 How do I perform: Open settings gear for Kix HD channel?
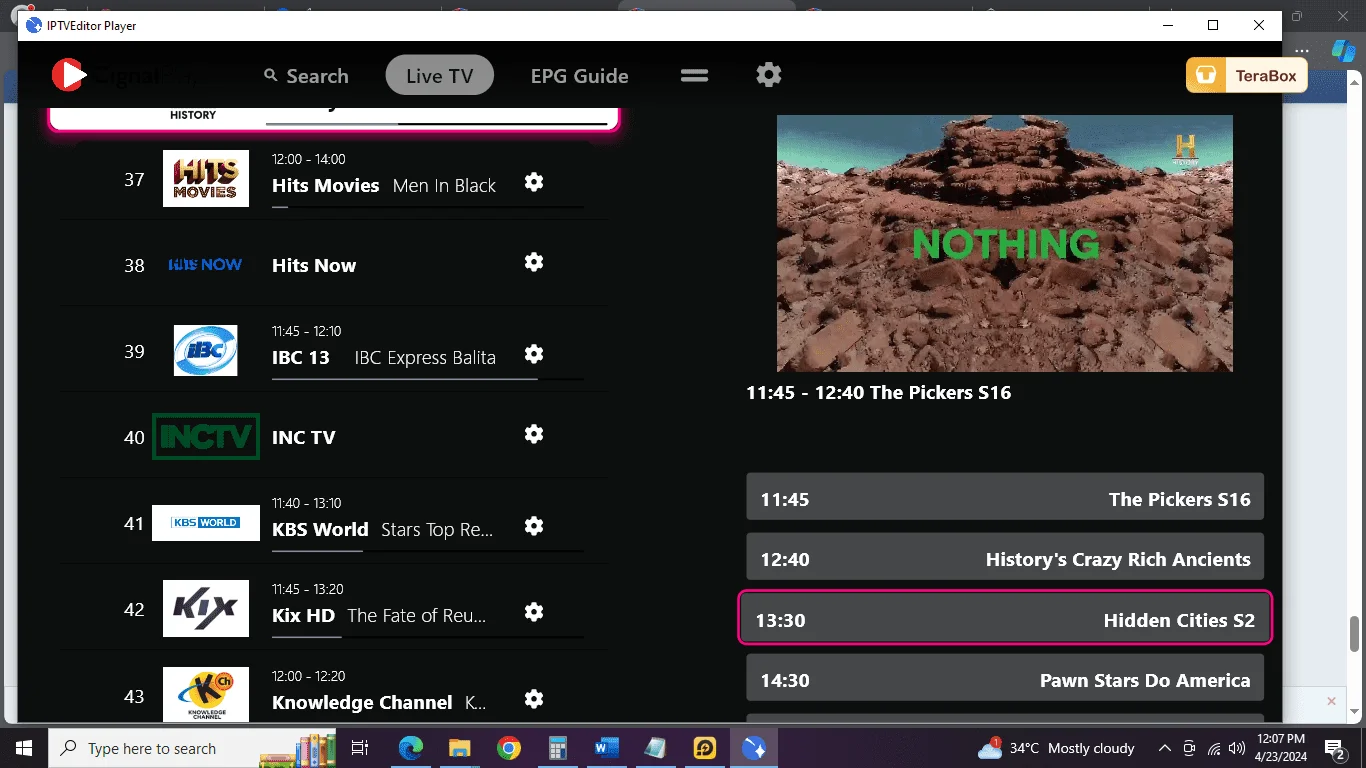(x=534, y=612)
